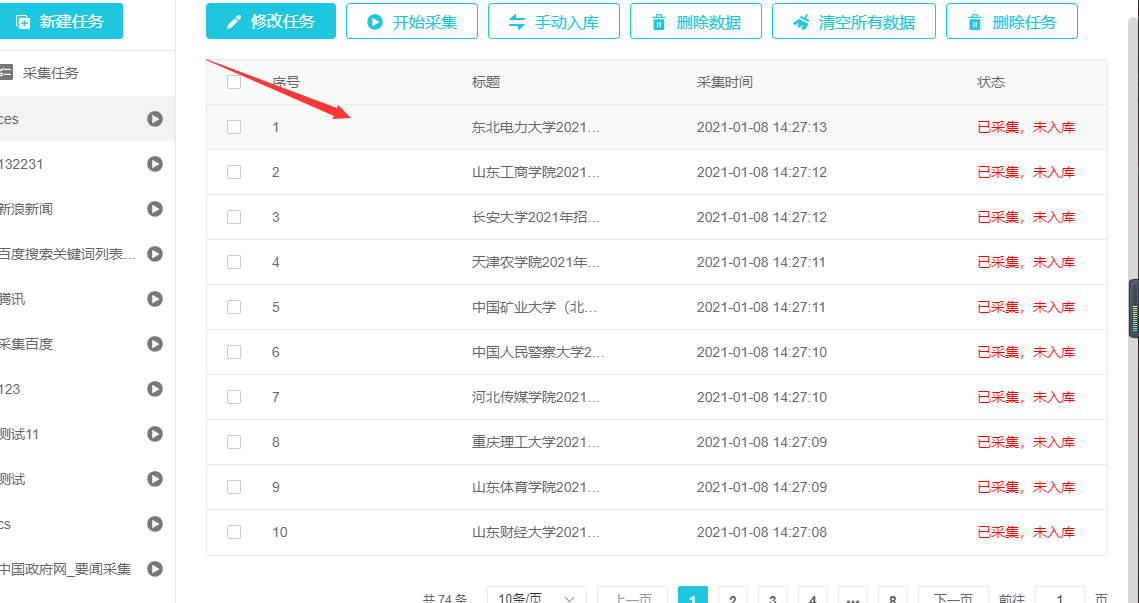The image size is (1139, 603).
Task: Click the pagination ellipsis button
Action: coord(853,596)
